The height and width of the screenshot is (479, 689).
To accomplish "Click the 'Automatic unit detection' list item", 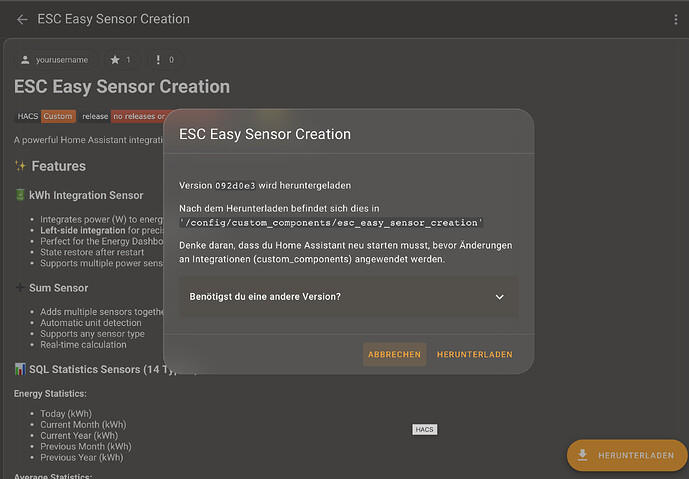I will (x=91, y=323).
